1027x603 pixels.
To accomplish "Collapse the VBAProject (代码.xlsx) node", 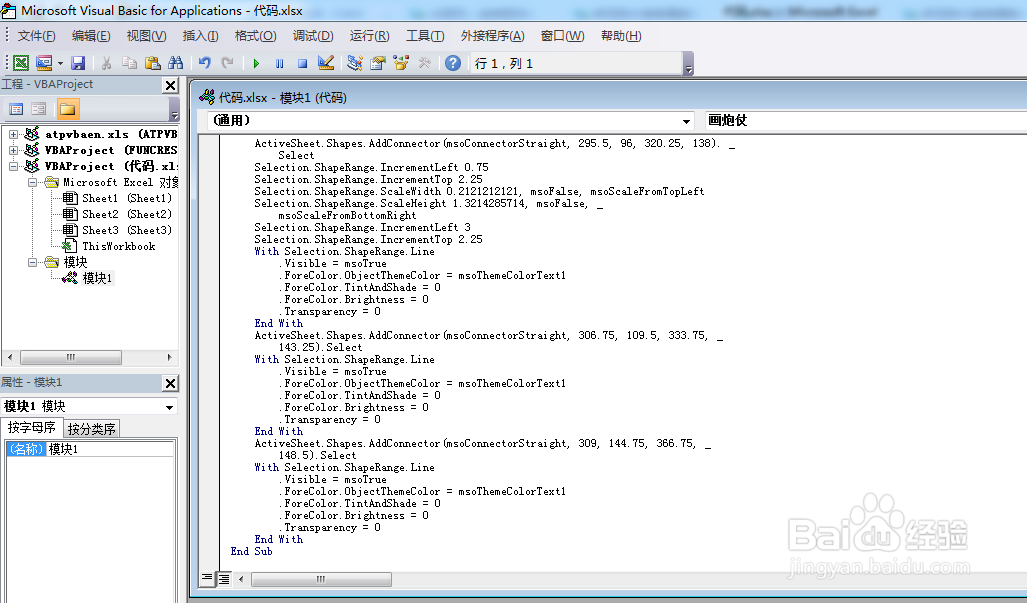I will (13, 166).
